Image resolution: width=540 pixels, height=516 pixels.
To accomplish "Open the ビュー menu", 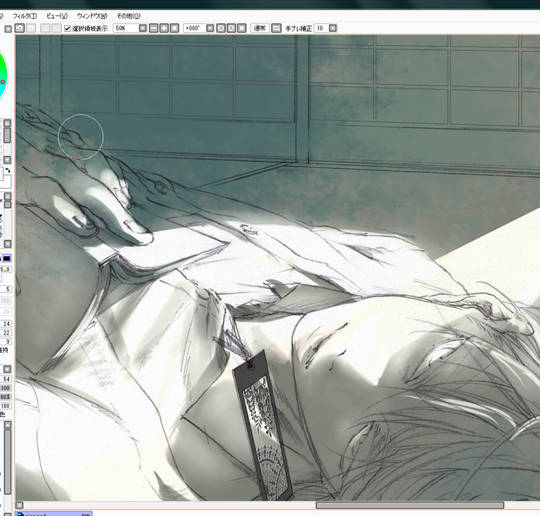I will [57, 16].
